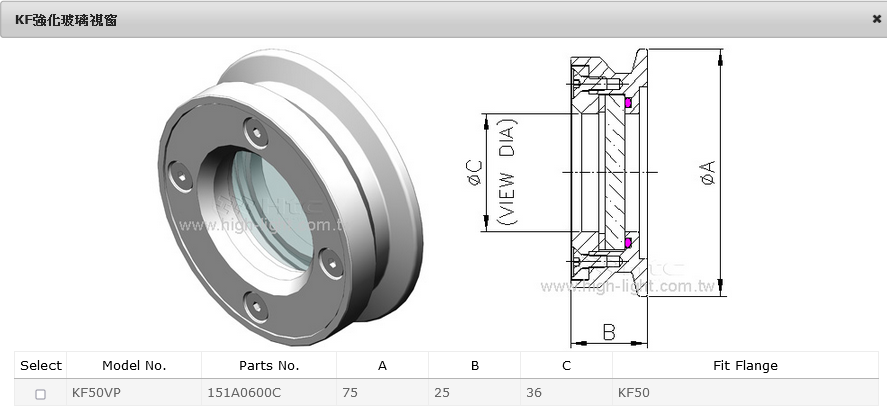Click the øA dimension label in drawing
Viewport: 887px width, 418px height.
point(707,172)
